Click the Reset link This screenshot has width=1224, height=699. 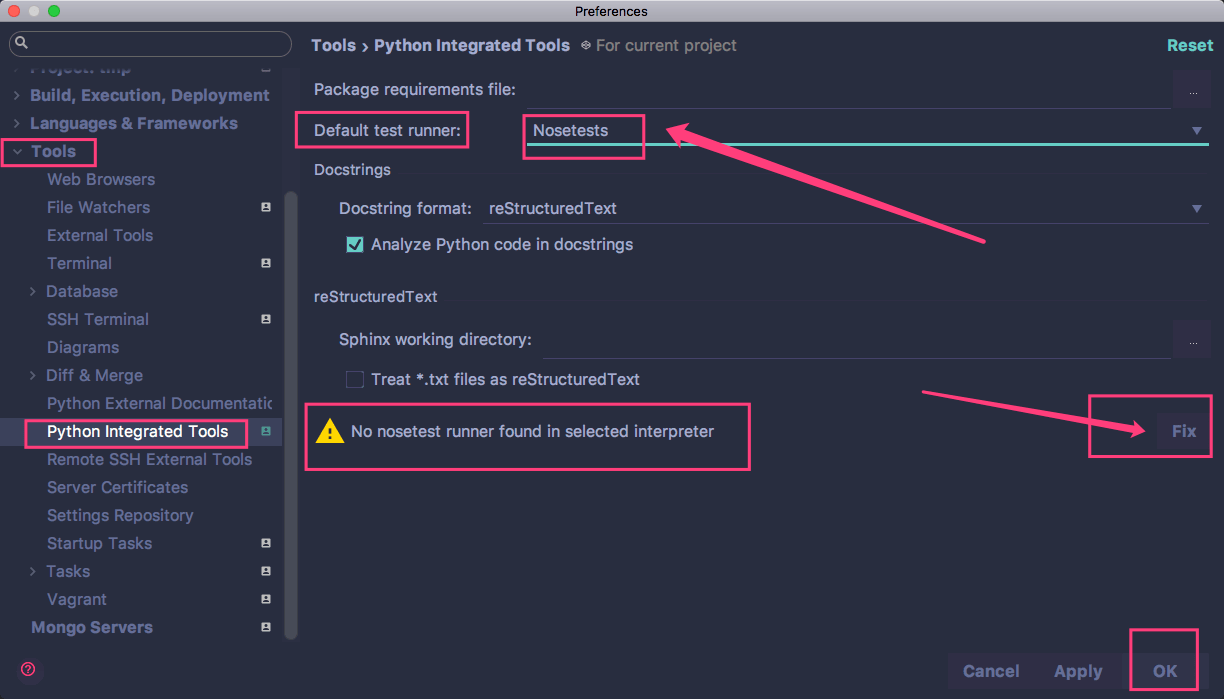pyautogui.click(x=1189, y=45)
